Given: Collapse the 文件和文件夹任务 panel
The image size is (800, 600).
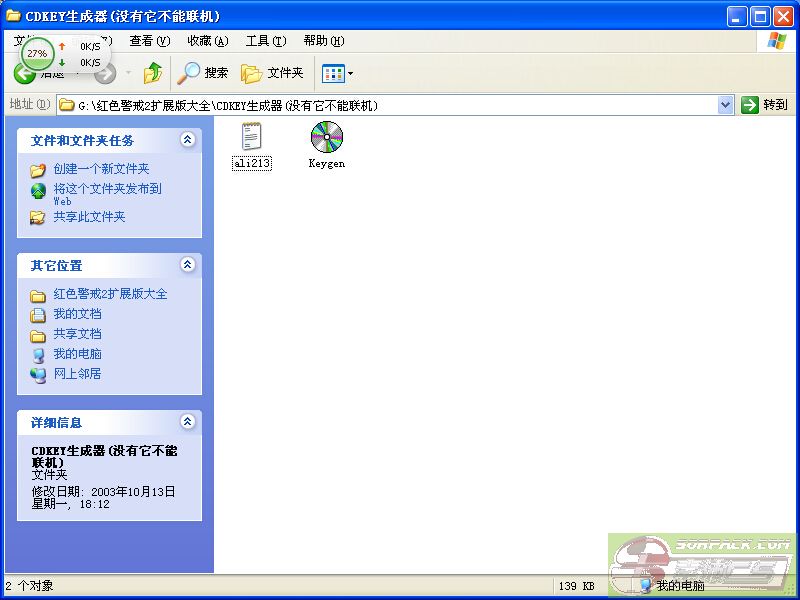Looking at the screenshot, I should pos(187,140).
